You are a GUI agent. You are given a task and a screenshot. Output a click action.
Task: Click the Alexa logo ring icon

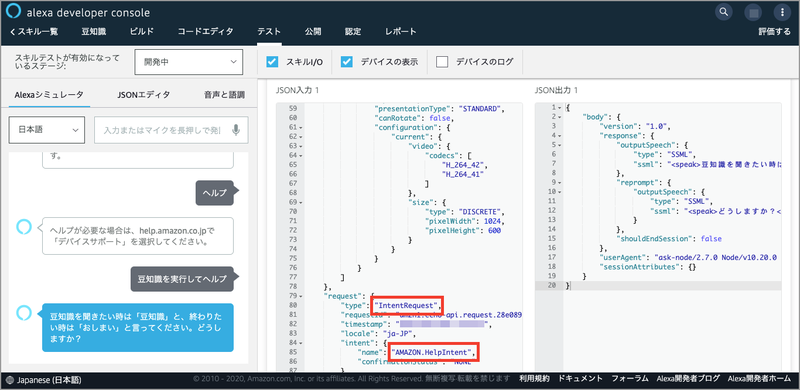(x=14, y=12)
